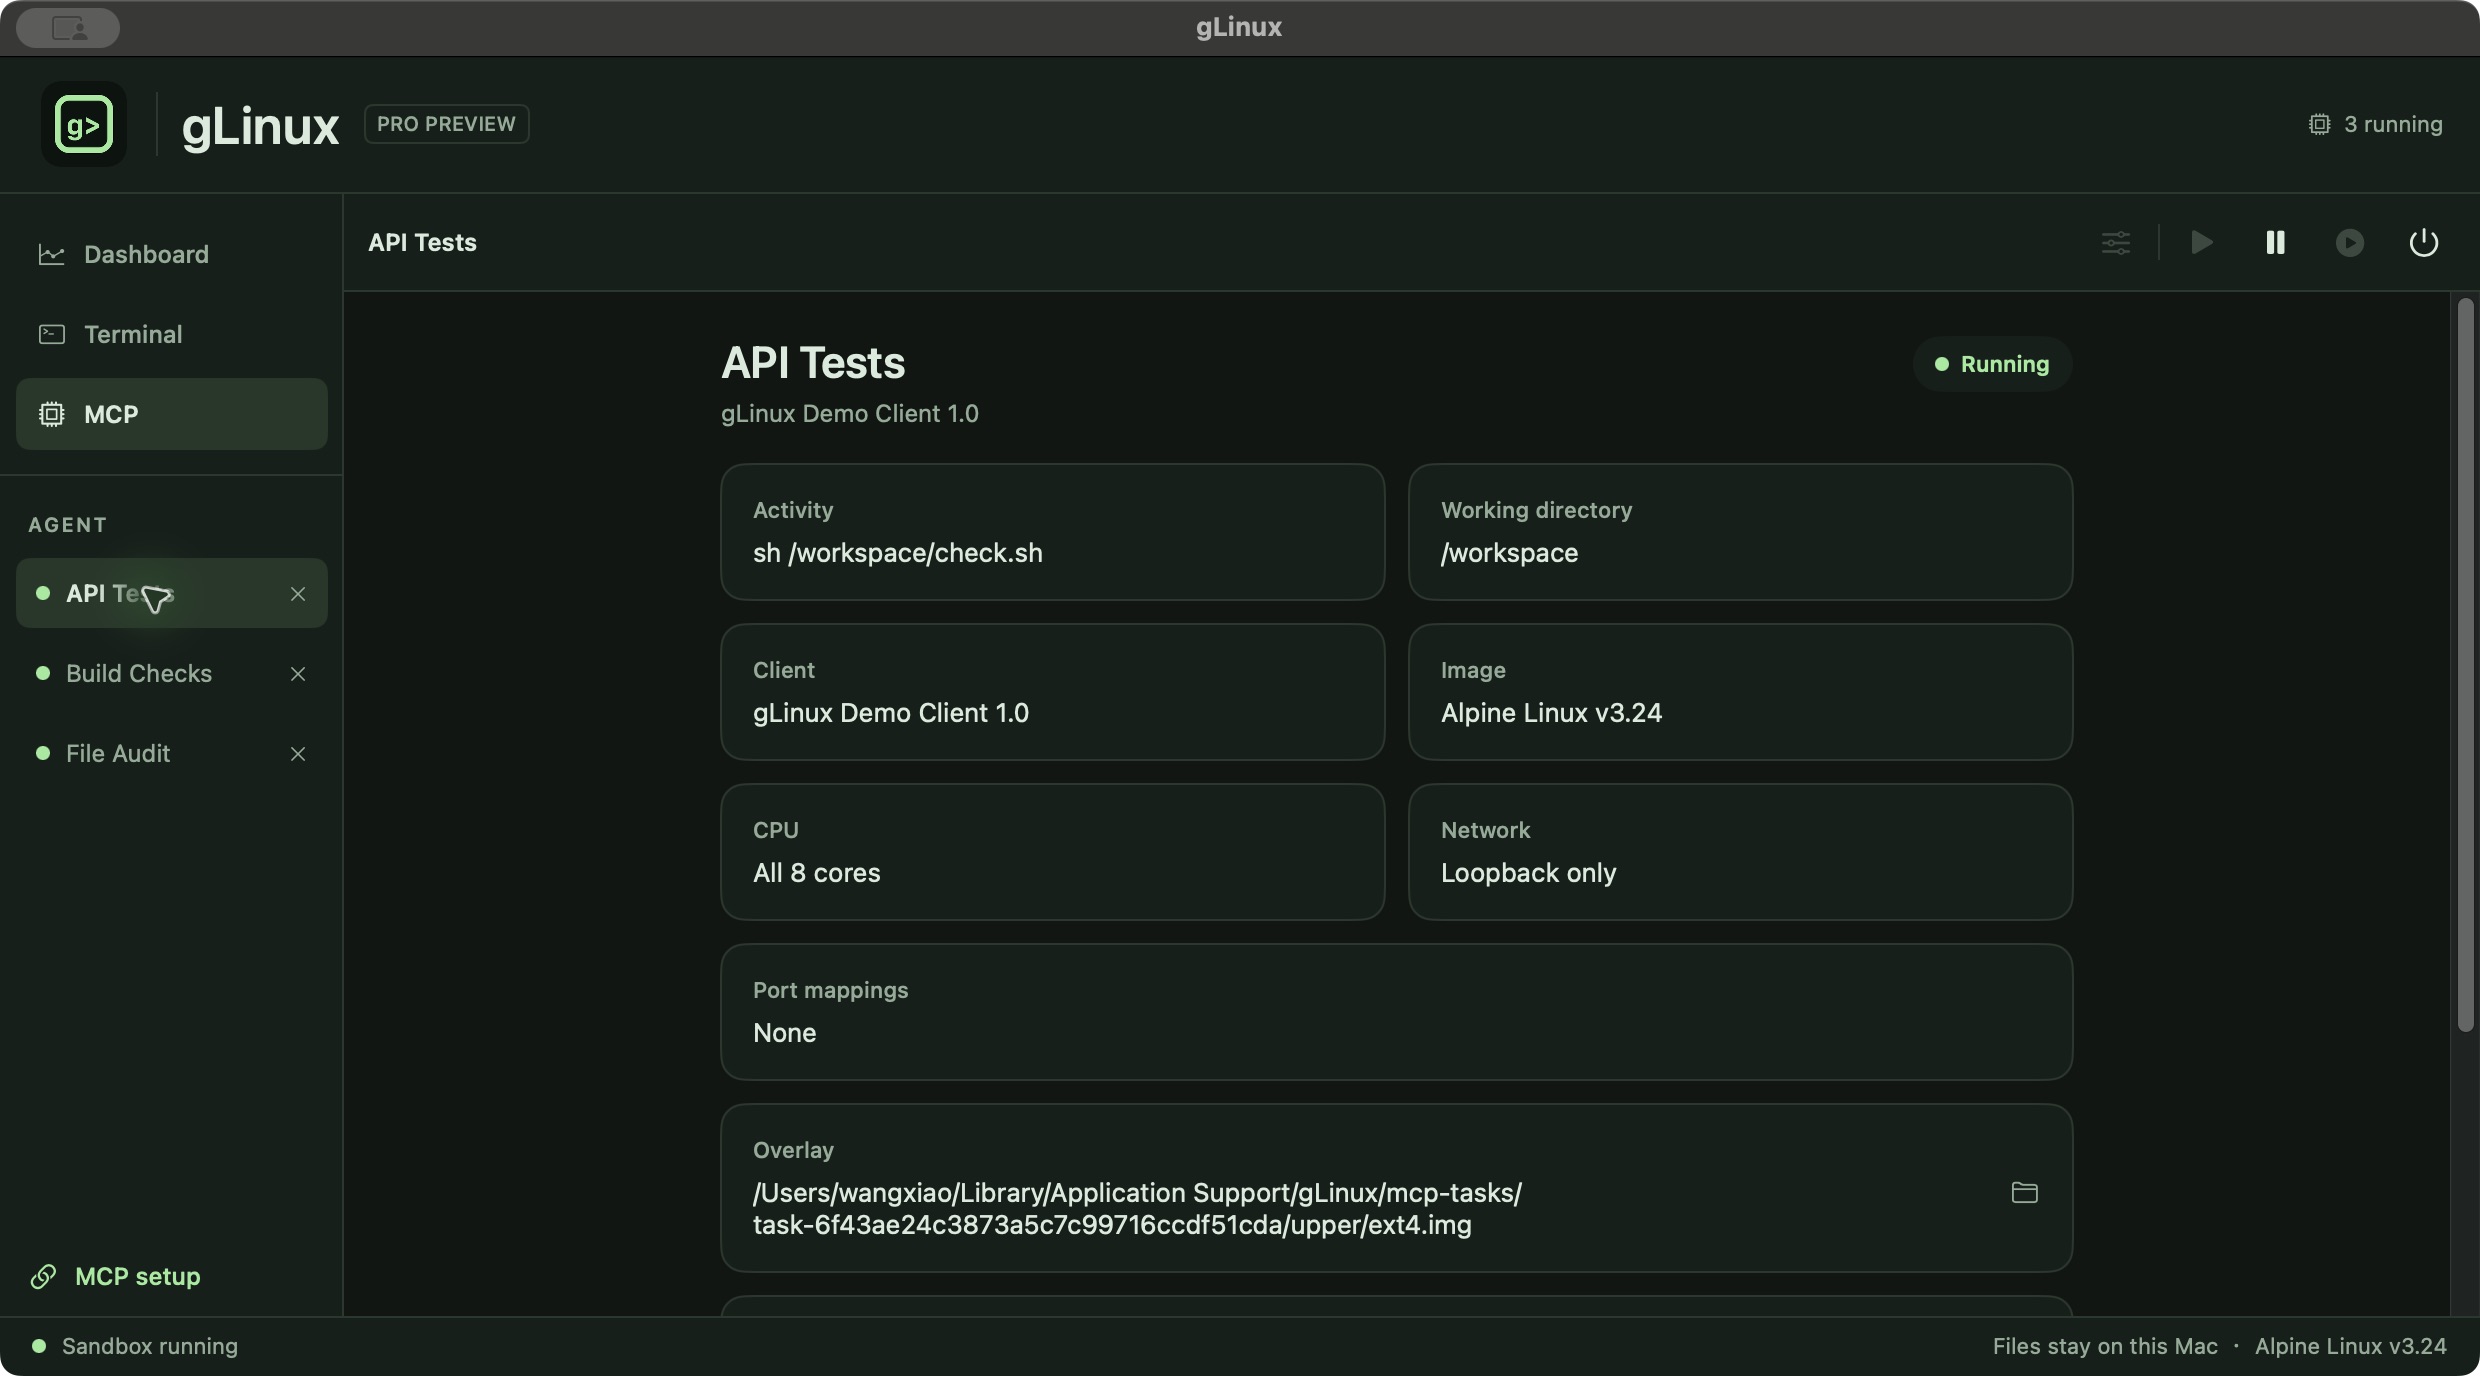Click the API Tests page heading
The height and width of the screenshot is (1376, 2480).
(813, 363)
